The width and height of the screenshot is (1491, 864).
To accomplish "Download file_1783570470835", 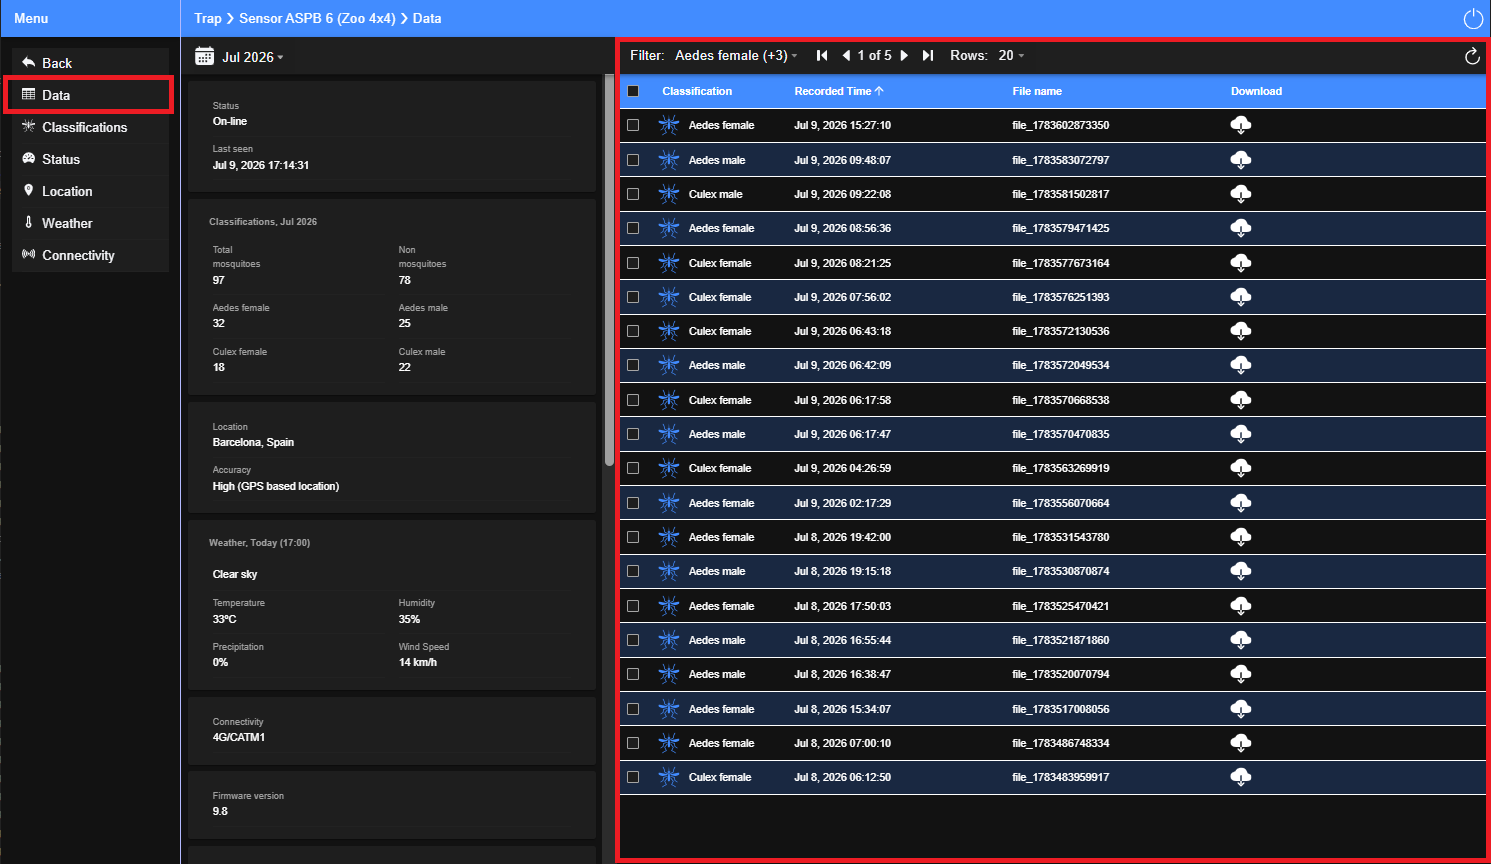I will (1241, 434).
